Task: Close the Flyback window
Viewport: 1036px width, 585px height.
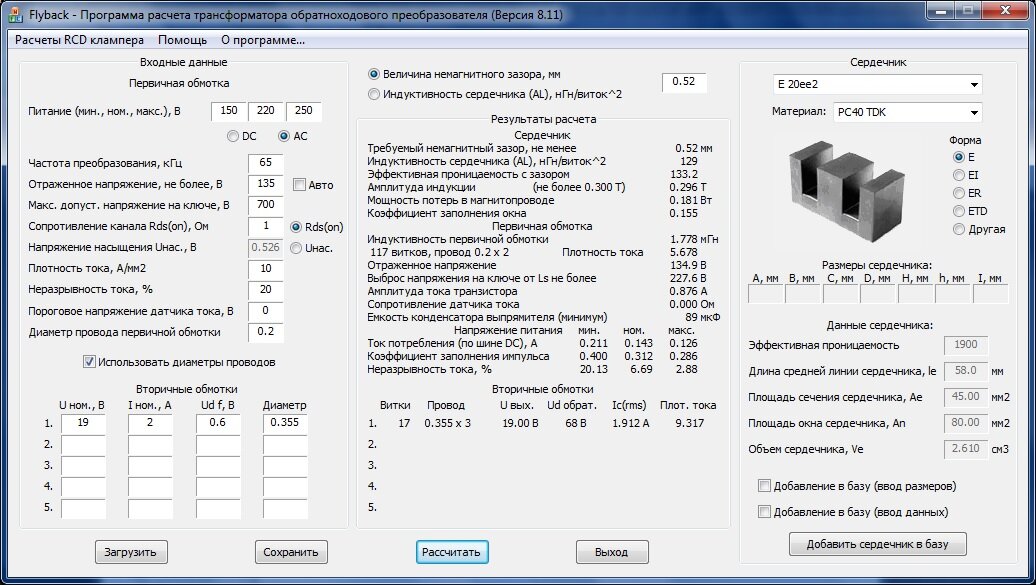Action: [x=1005, y=11]
